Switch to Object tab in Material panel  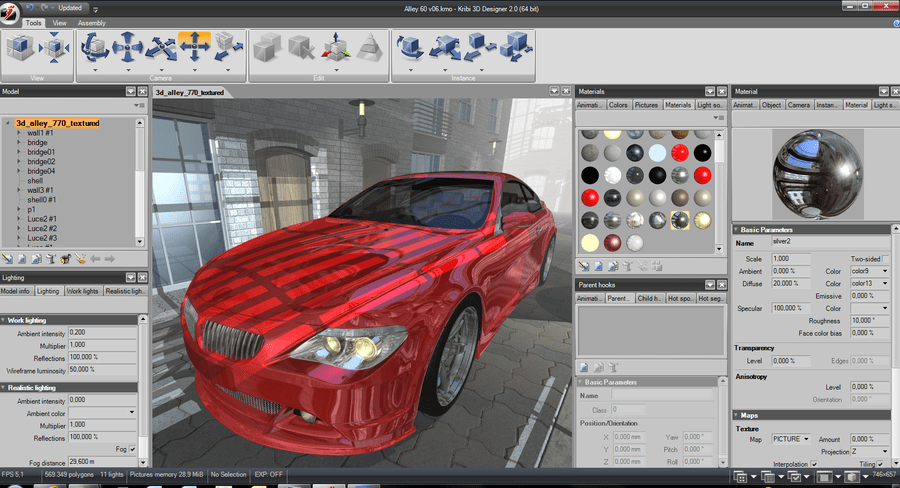pyautogui.click(x=771, y=105)
